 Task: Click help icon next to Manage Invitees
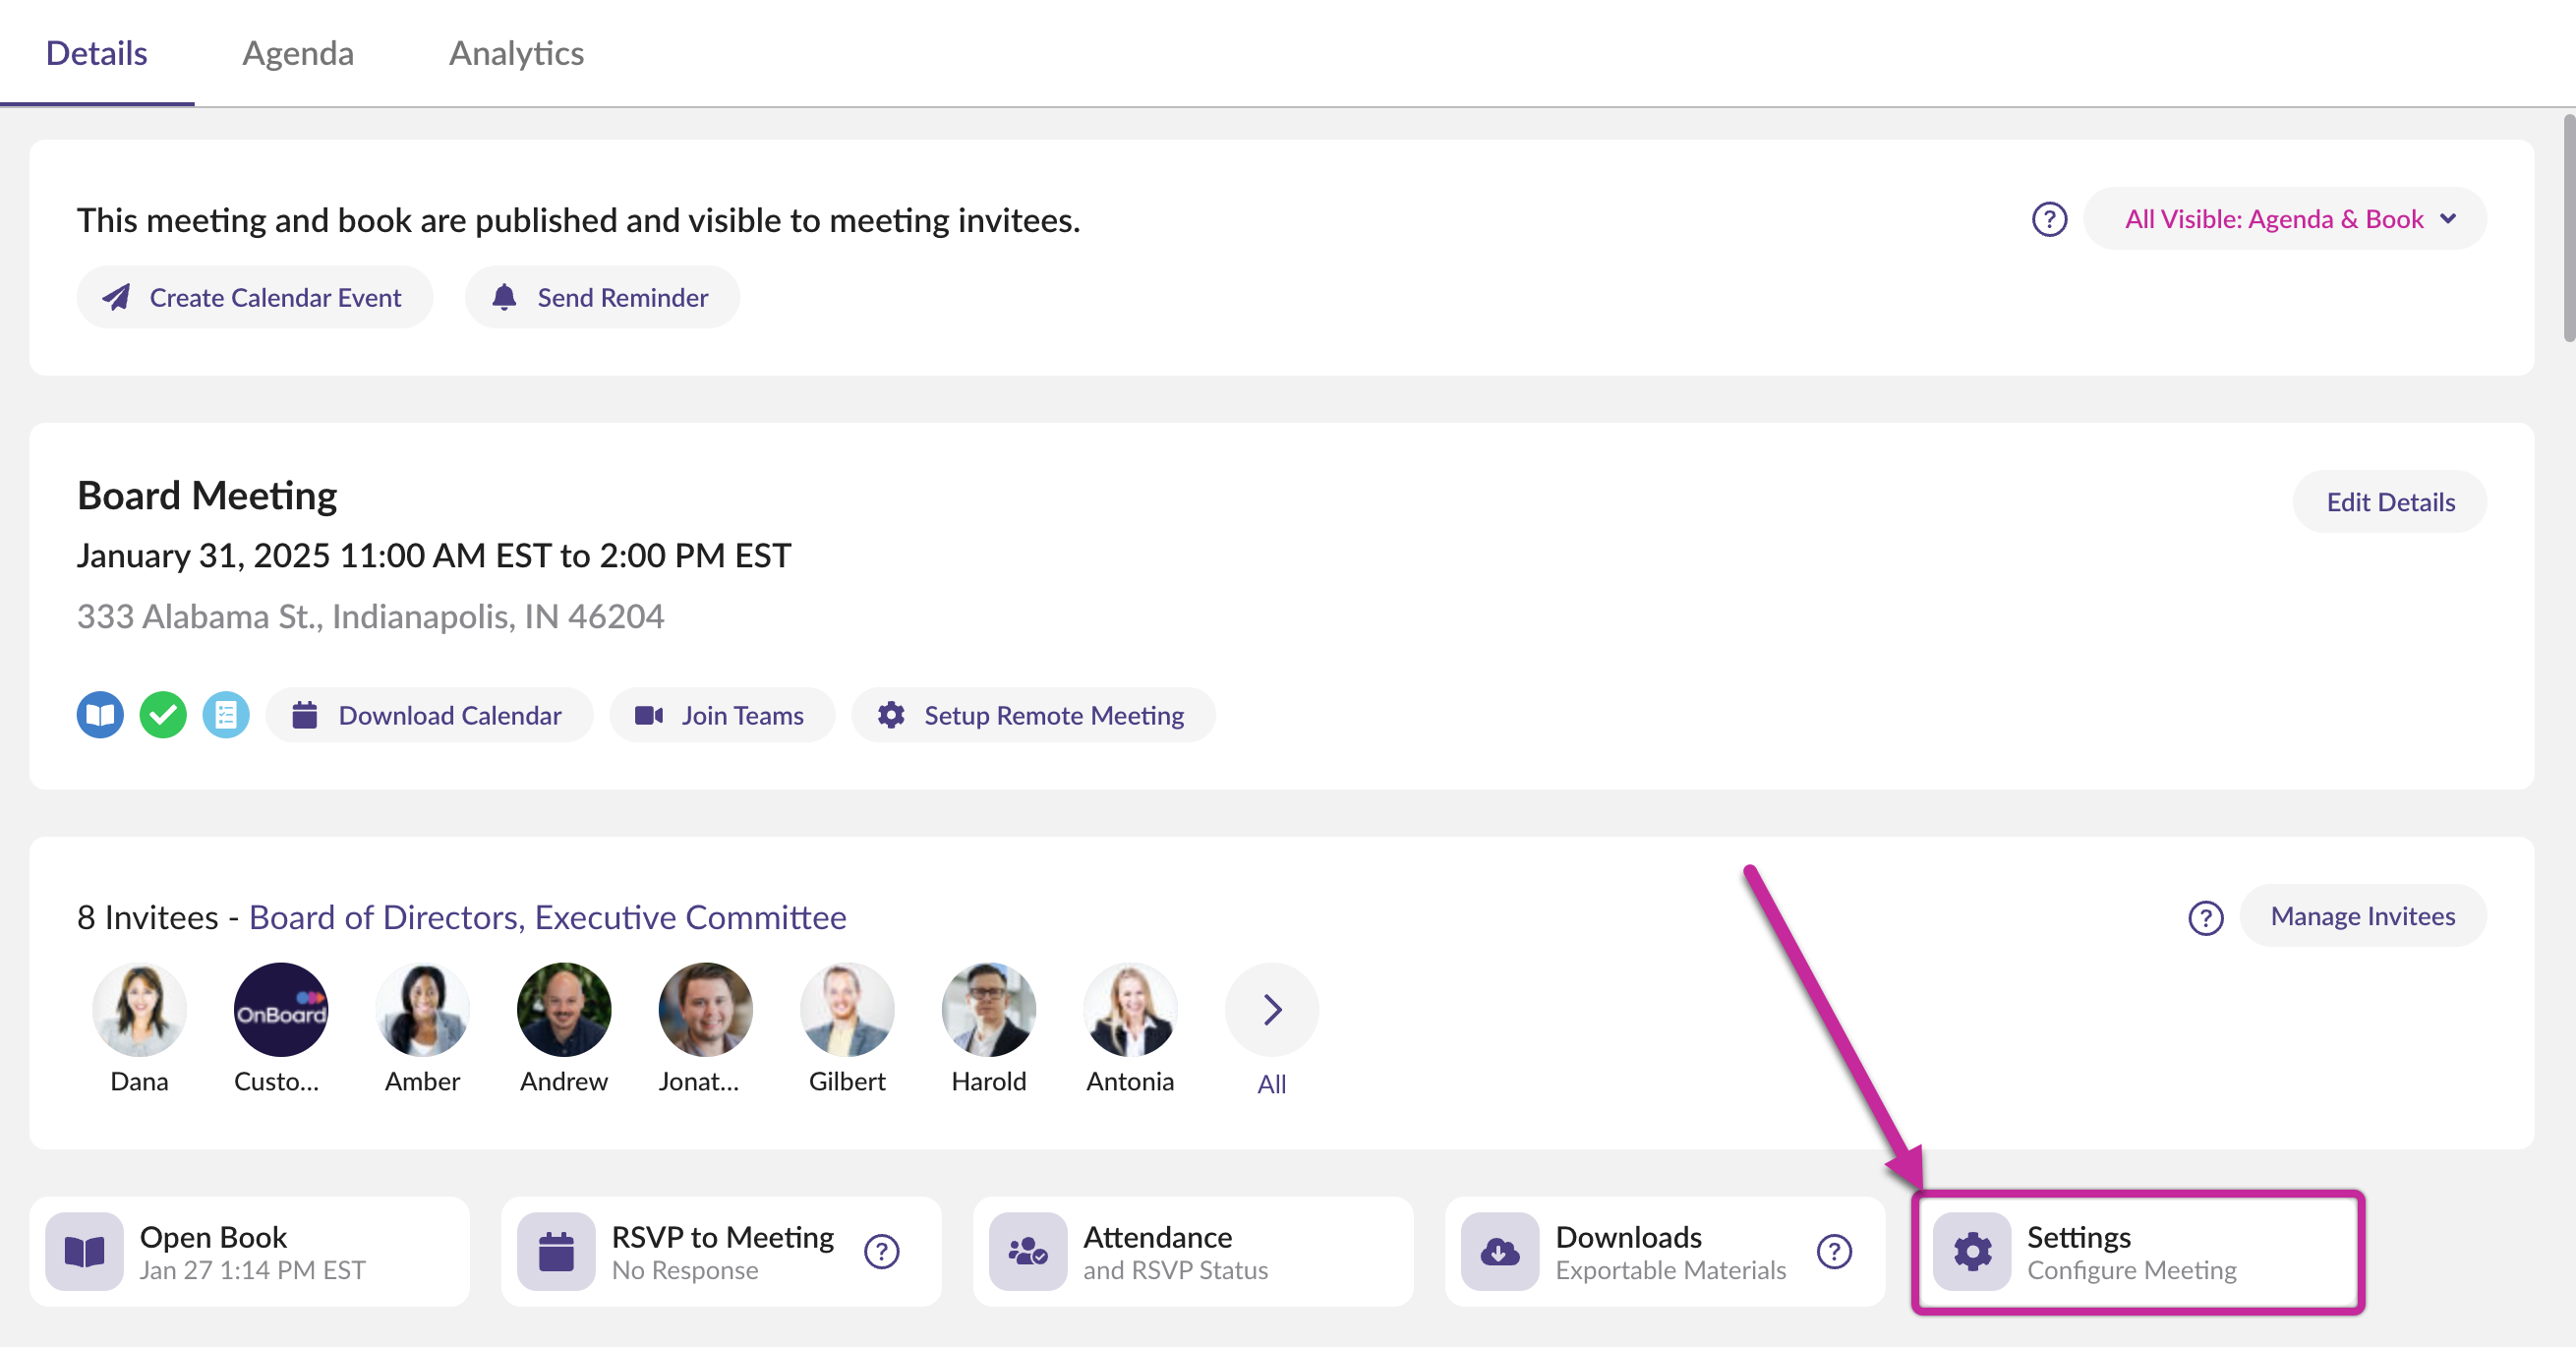pyautogui.click(x=2205, y=917)
